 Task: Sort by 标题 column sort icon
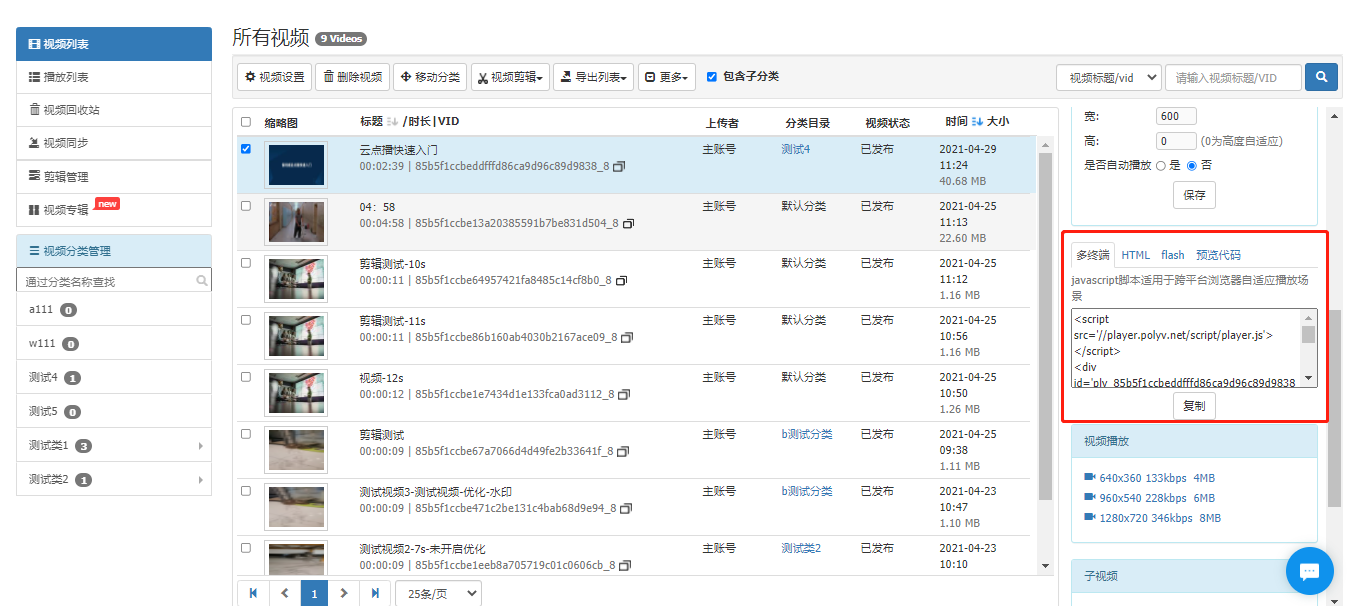(x=392, y=122)
